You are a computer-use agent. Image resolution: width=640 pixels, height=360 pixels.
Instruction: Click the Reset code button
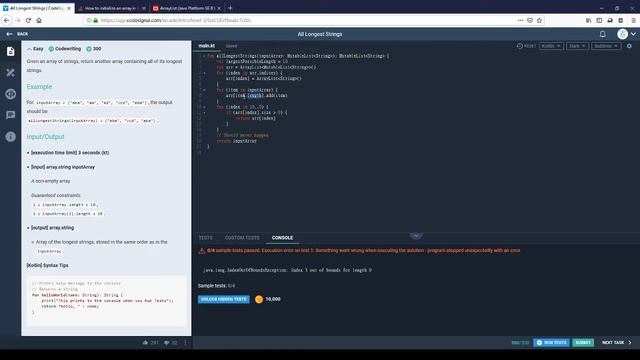click(x=526, y=46)
